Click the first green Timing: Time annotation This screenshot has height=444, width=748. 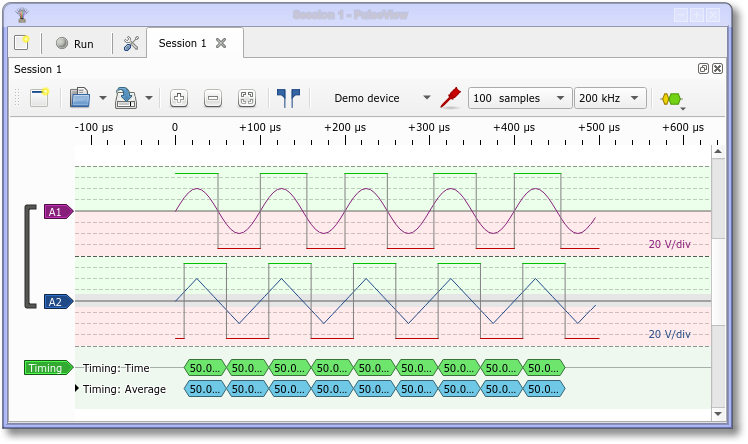click(x=205, y=368)
